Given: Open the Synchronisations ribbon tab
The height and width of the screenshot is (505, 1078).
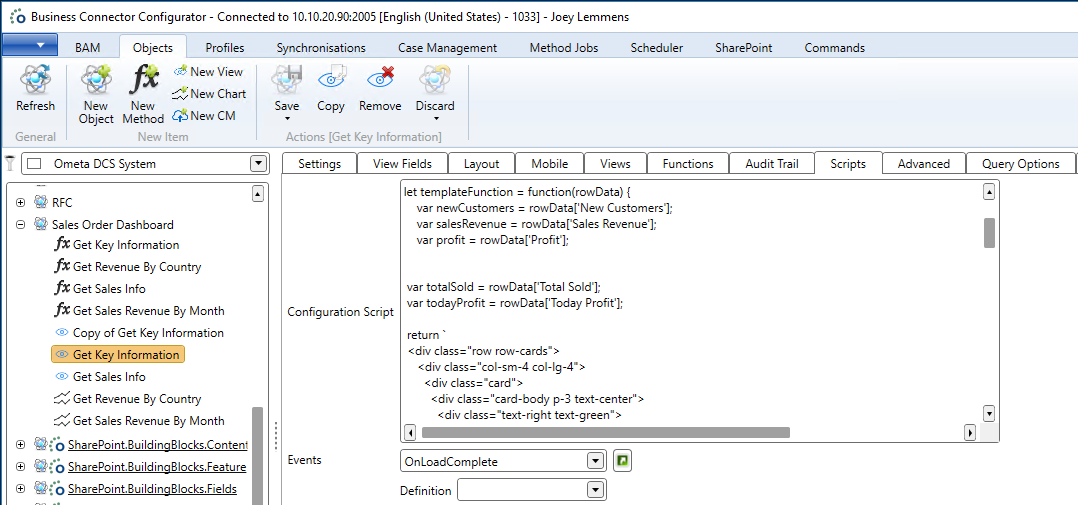Looking at the screenshot, I should point(321,47).
